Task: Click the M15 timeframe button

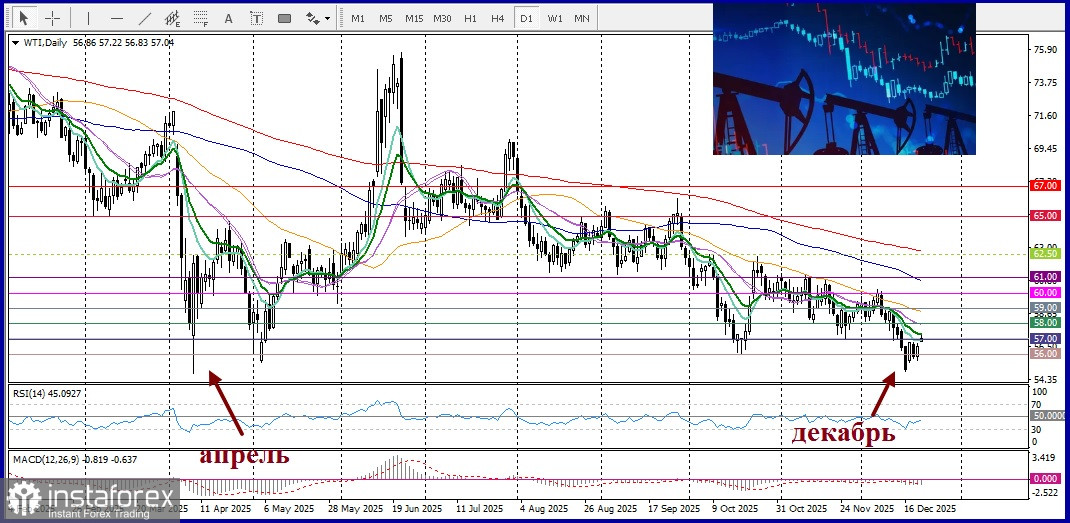Action: coord(414,18)
